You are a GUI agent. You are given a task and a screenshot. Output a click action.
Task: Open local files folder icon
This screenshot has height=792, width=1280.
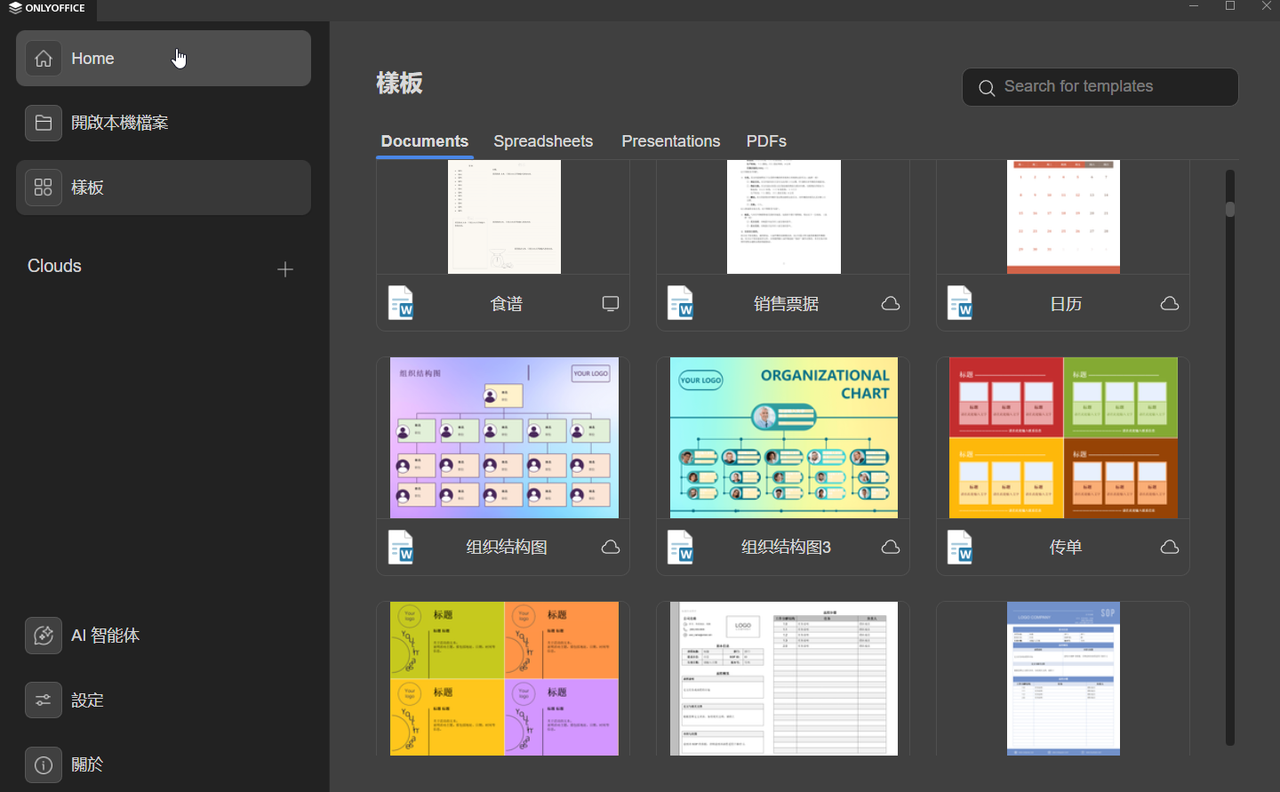tap(43, 123)
